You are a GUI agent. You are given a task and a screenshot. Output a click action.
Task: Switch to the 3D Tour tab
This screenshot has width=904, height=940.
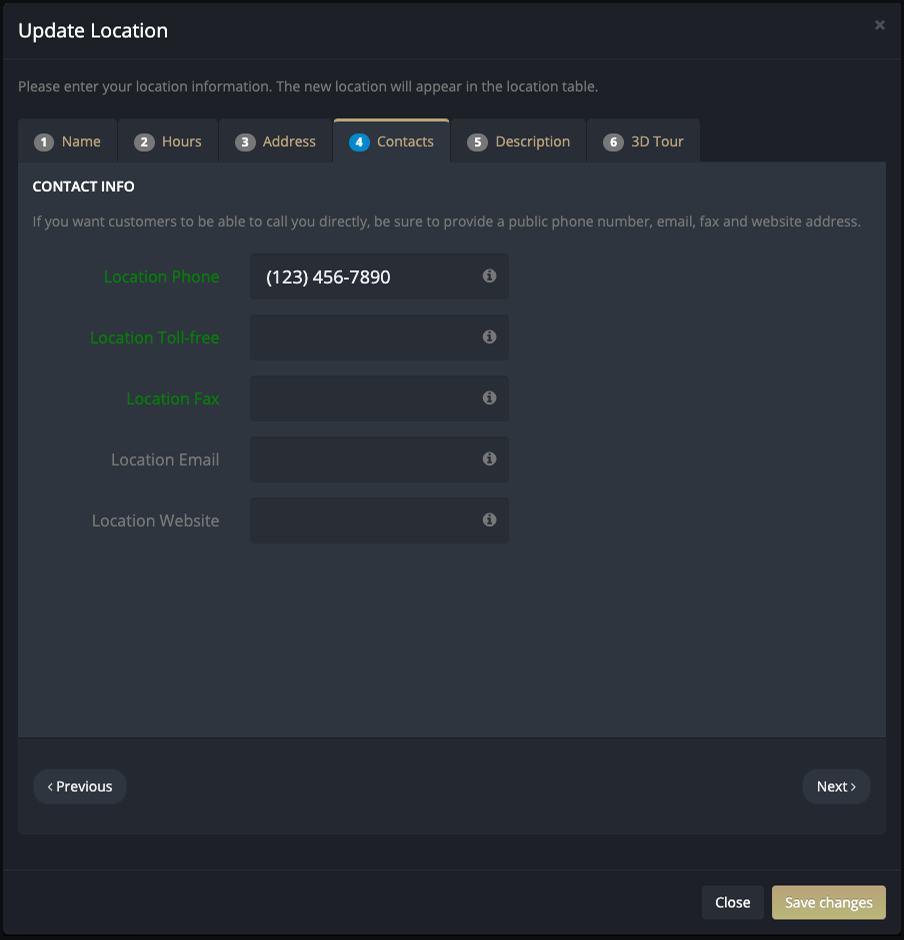[643, 141]
